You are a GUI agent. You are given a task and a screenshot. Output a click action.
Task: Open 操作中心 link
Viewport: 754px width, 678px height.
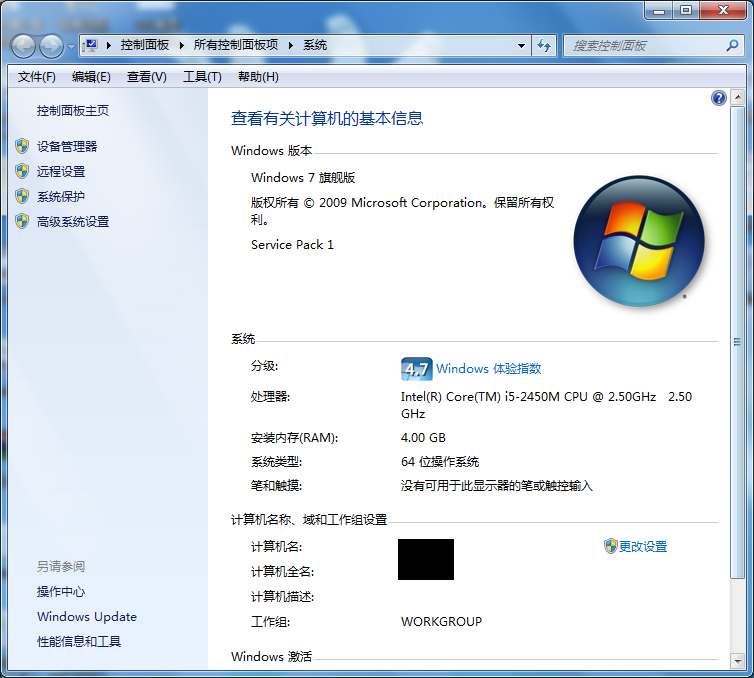pyautogui.click(x=61, y=591)
